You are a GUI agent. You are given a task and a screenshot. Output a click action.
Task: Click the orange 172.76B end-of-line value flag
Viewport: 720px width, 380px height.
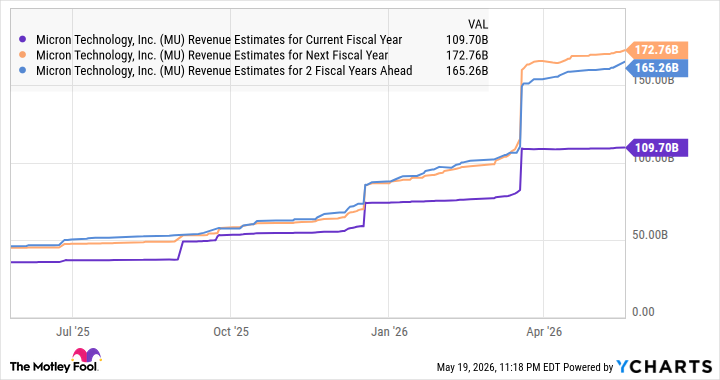[657, 50]
